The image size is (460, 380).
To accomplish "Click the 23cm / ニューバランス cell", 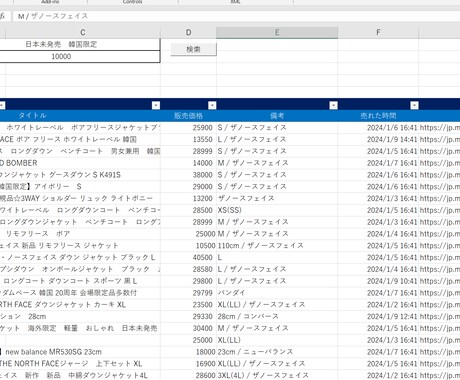I will coord(277,352).
